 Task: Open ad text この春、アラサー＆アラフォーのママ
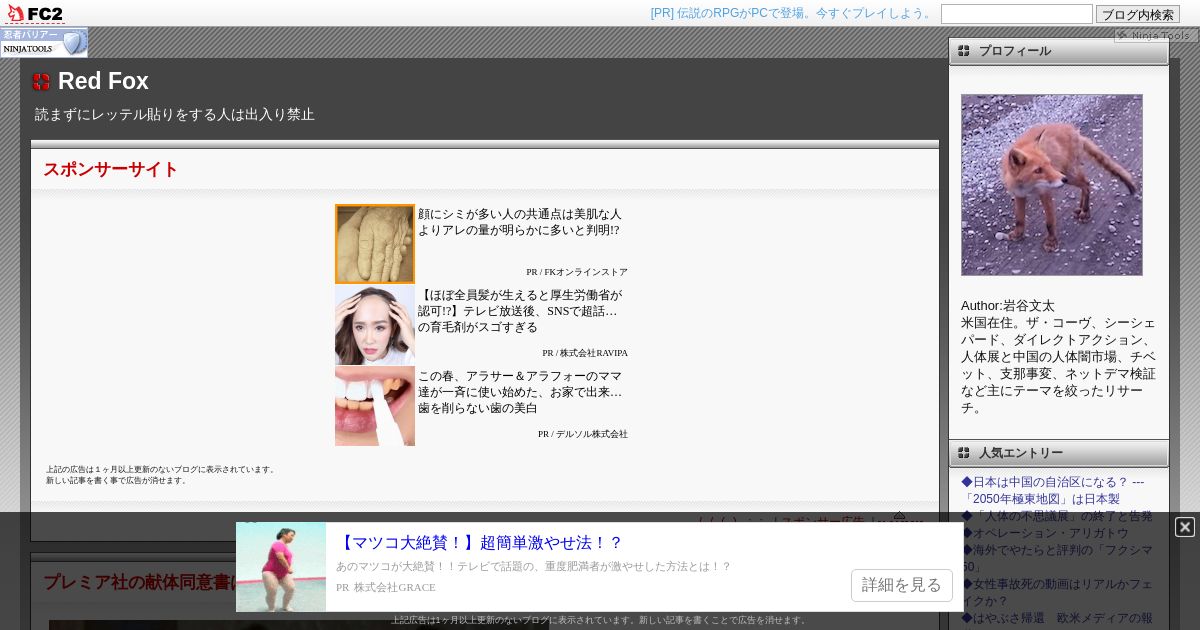[520, 392]
